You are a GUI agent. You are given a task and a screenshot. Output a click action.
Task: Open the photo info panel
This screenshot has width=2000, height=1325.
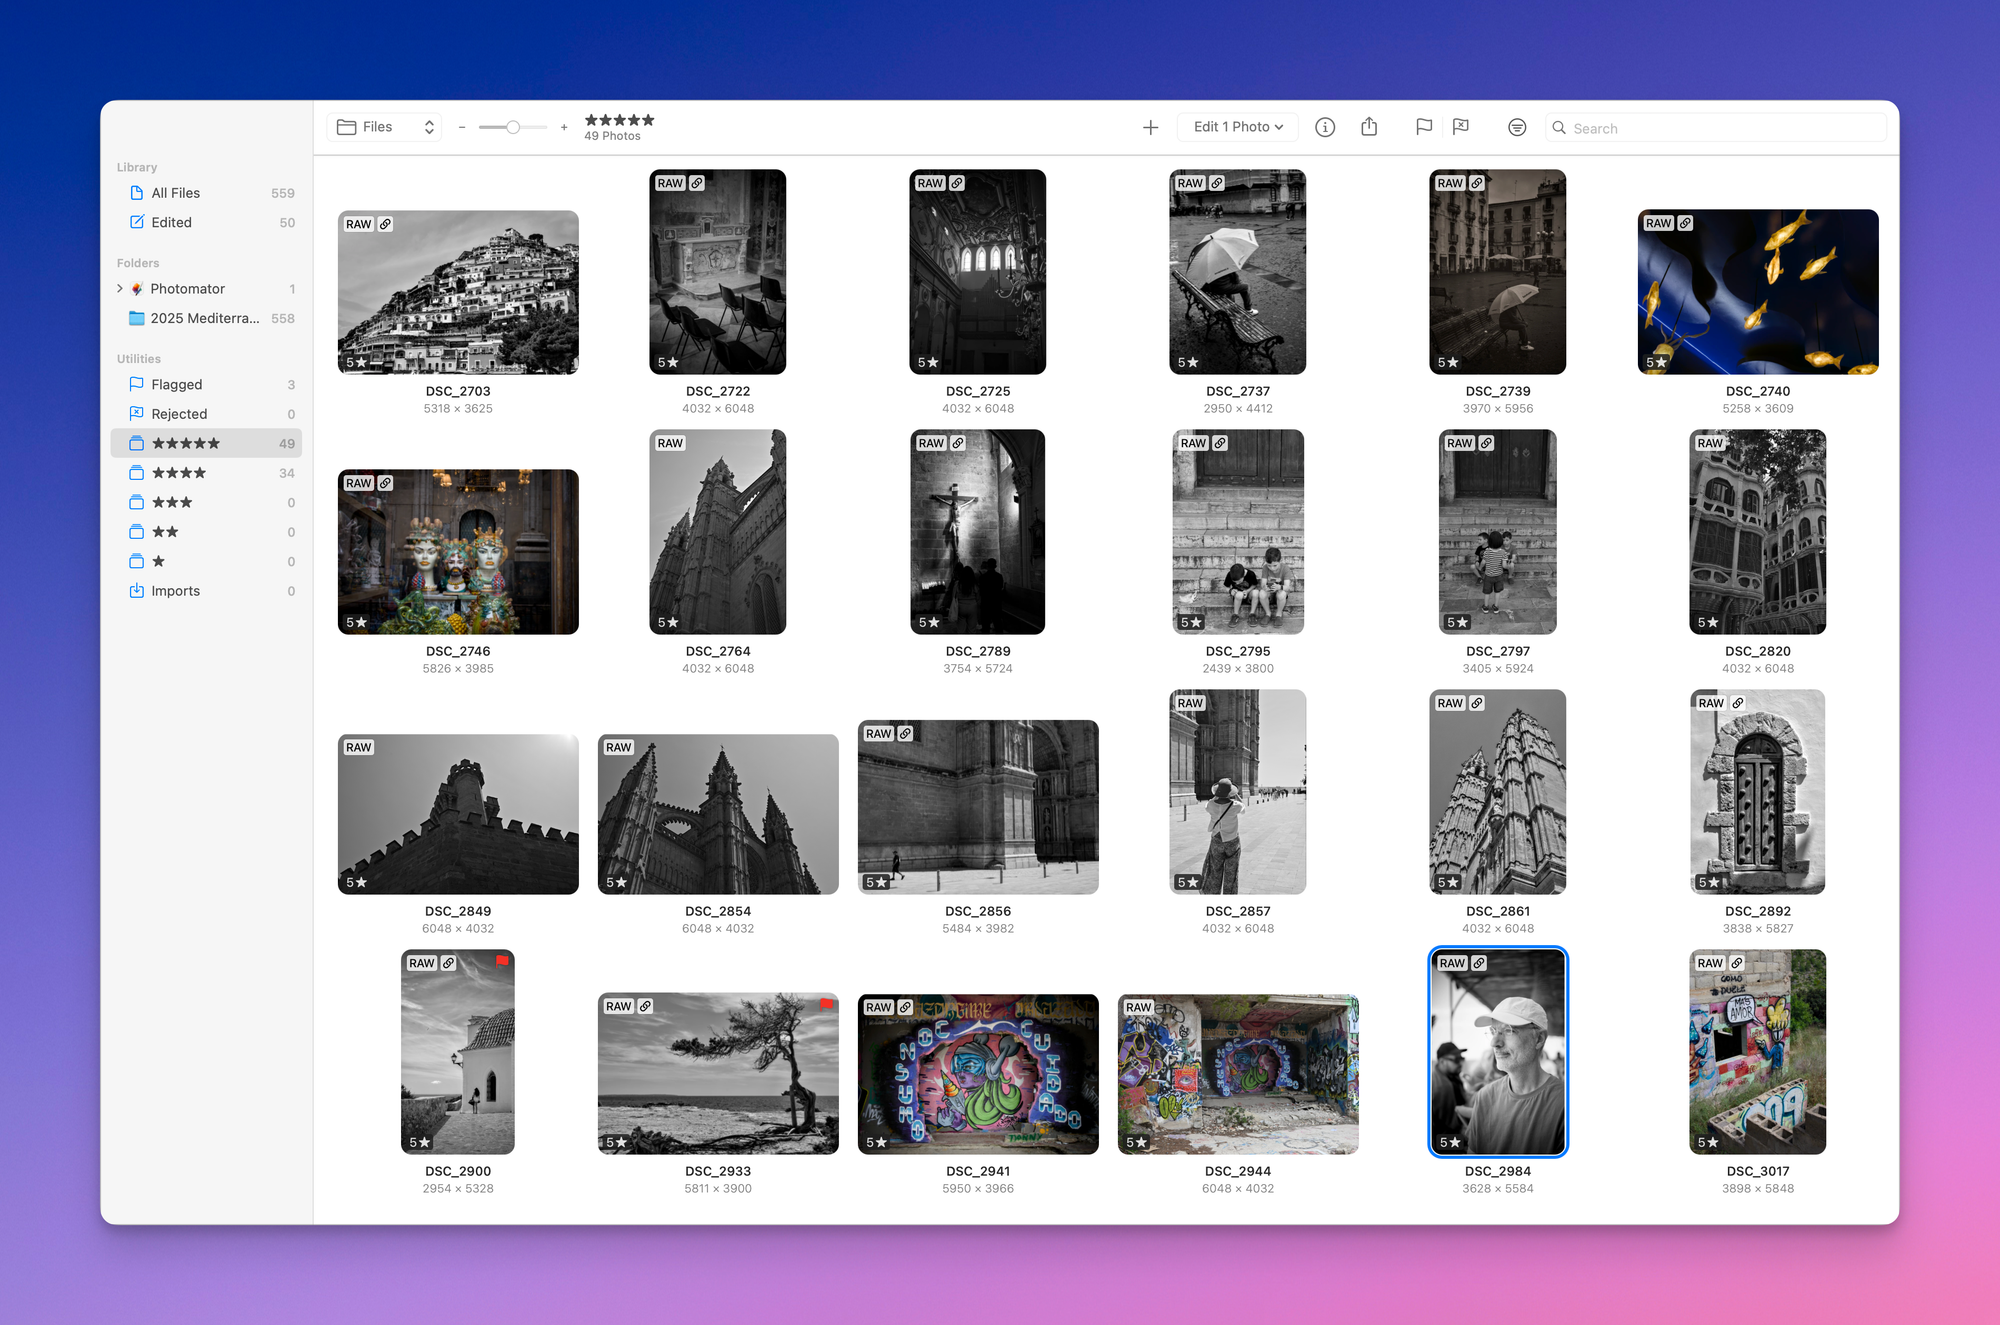click(x=1325, y=127)
